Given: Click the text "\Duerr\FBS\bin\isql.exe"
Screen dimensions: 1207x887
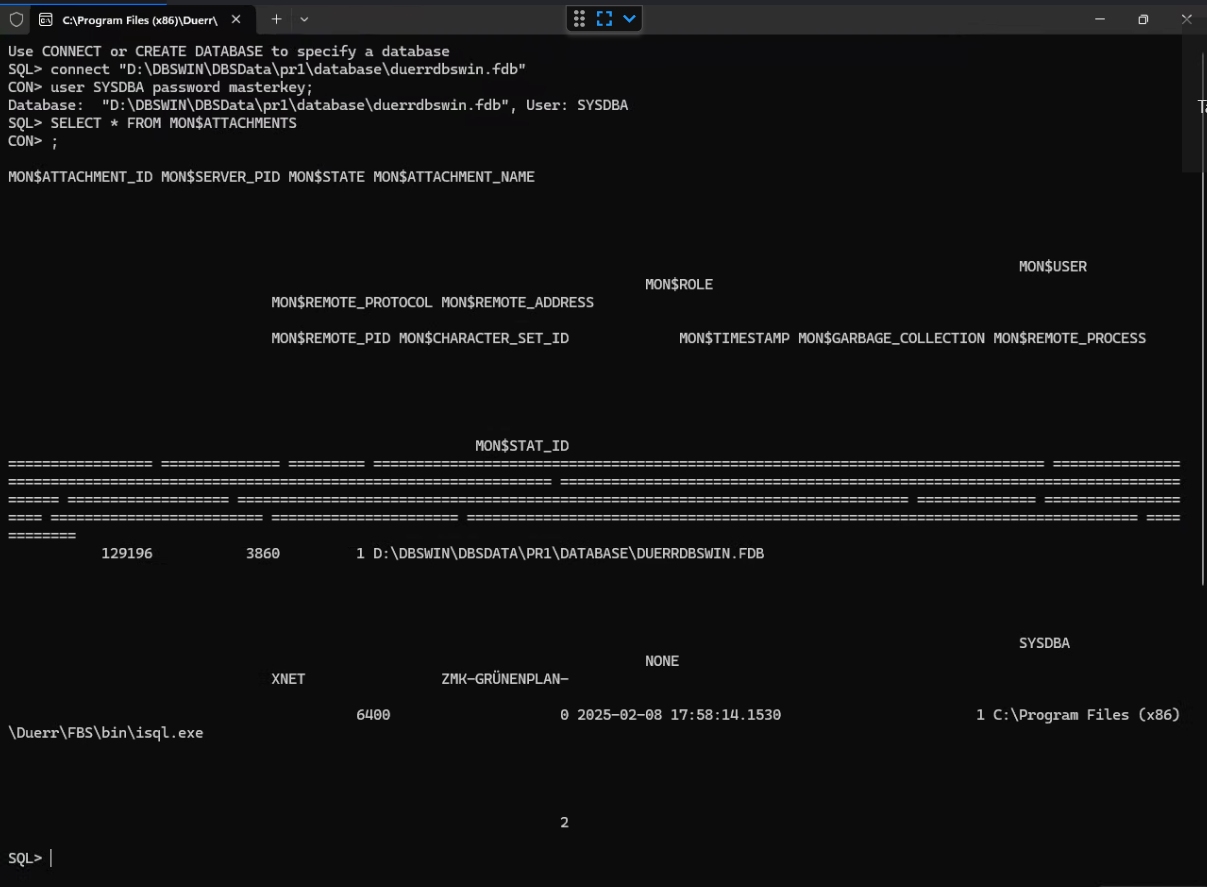Looking at the screenshot, I should coord(105,733).
